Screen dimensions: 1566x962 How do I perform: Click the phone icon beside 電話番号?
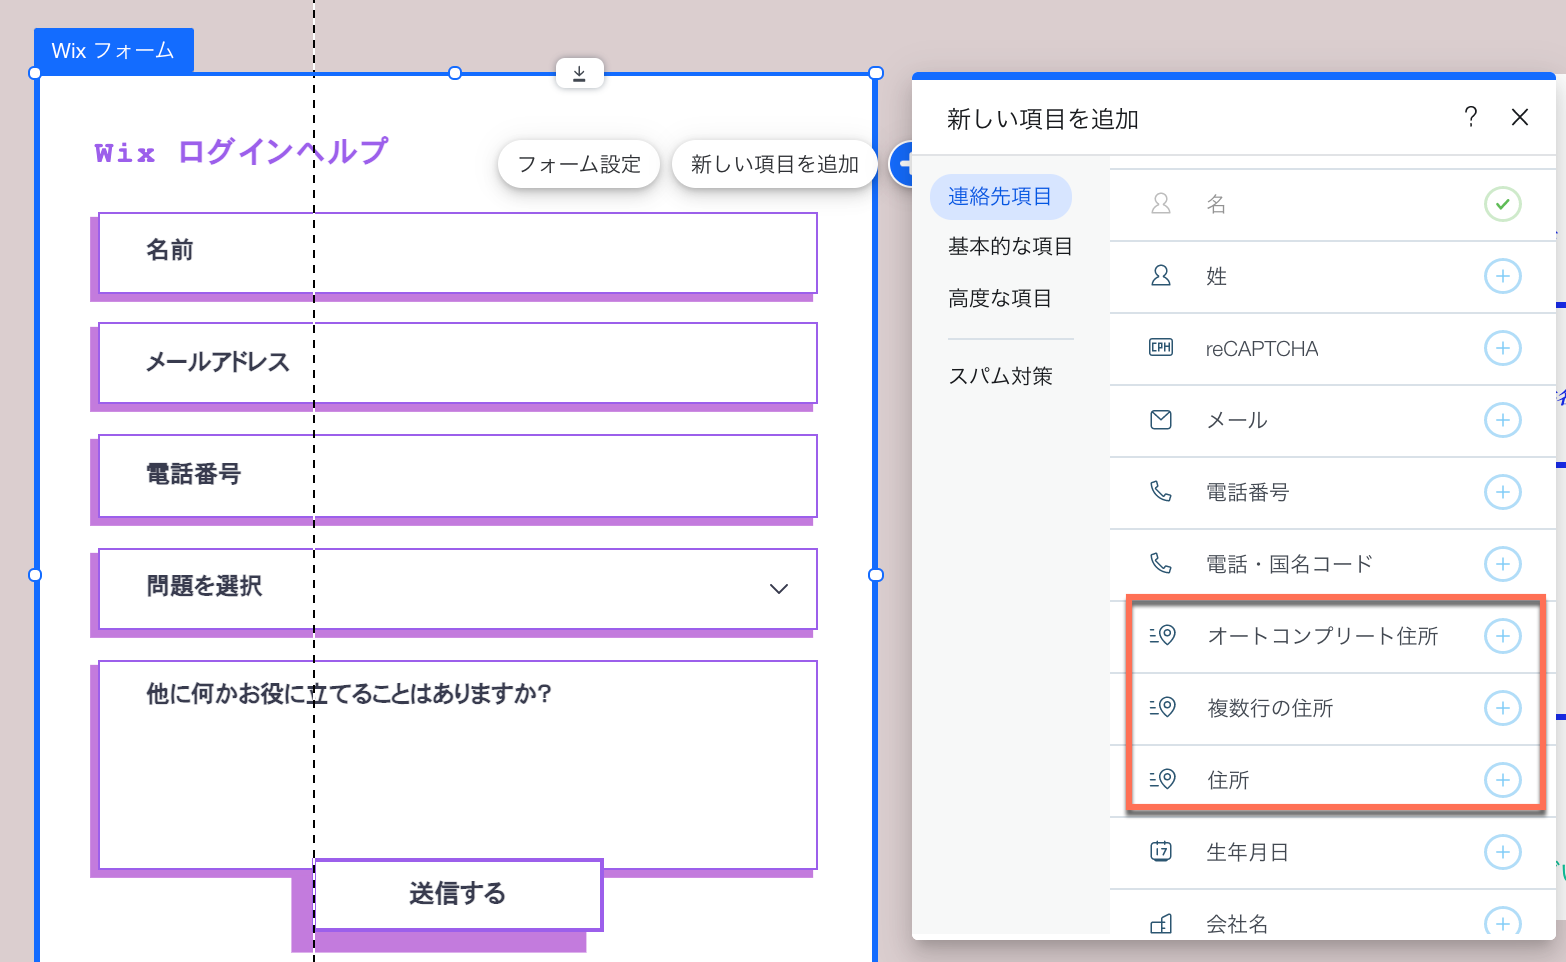tap(1161, 492)
